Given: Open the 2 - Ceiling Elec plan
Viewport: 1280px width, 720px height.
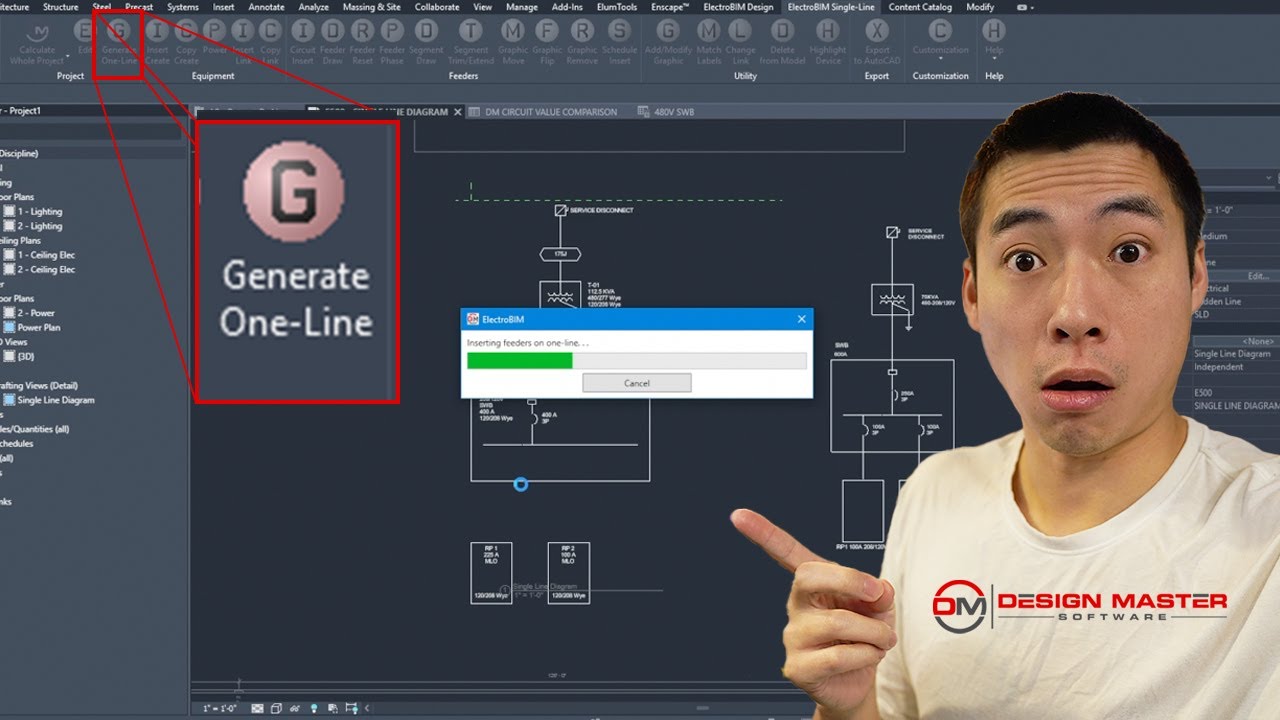Looking at the screenshot, I should 46,269.
